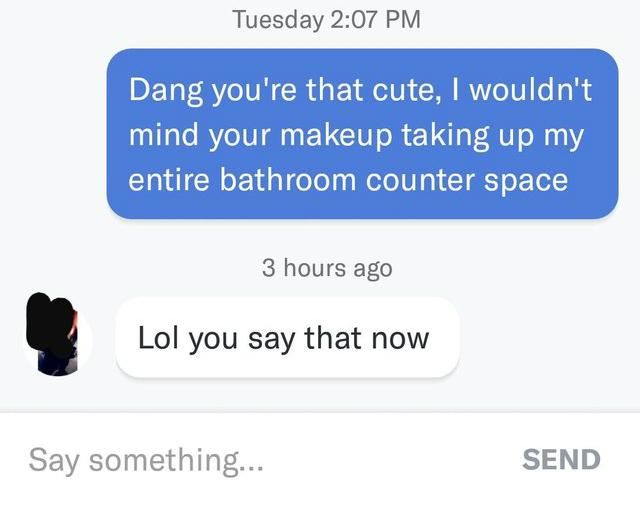Screen dimensions: 641x506
Task: Click 'Dang' at start of sent message
Action: (166, 90)
